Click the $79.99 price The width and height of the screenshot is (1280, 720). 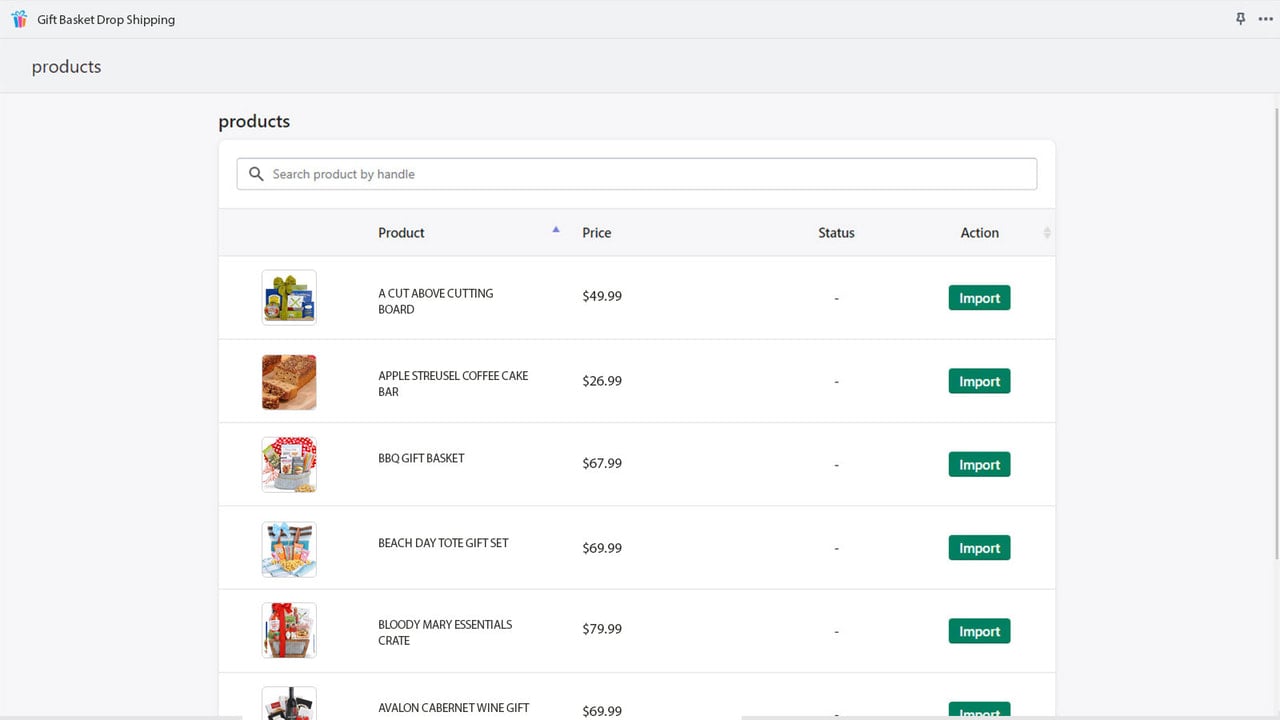(x=602, y=629)
